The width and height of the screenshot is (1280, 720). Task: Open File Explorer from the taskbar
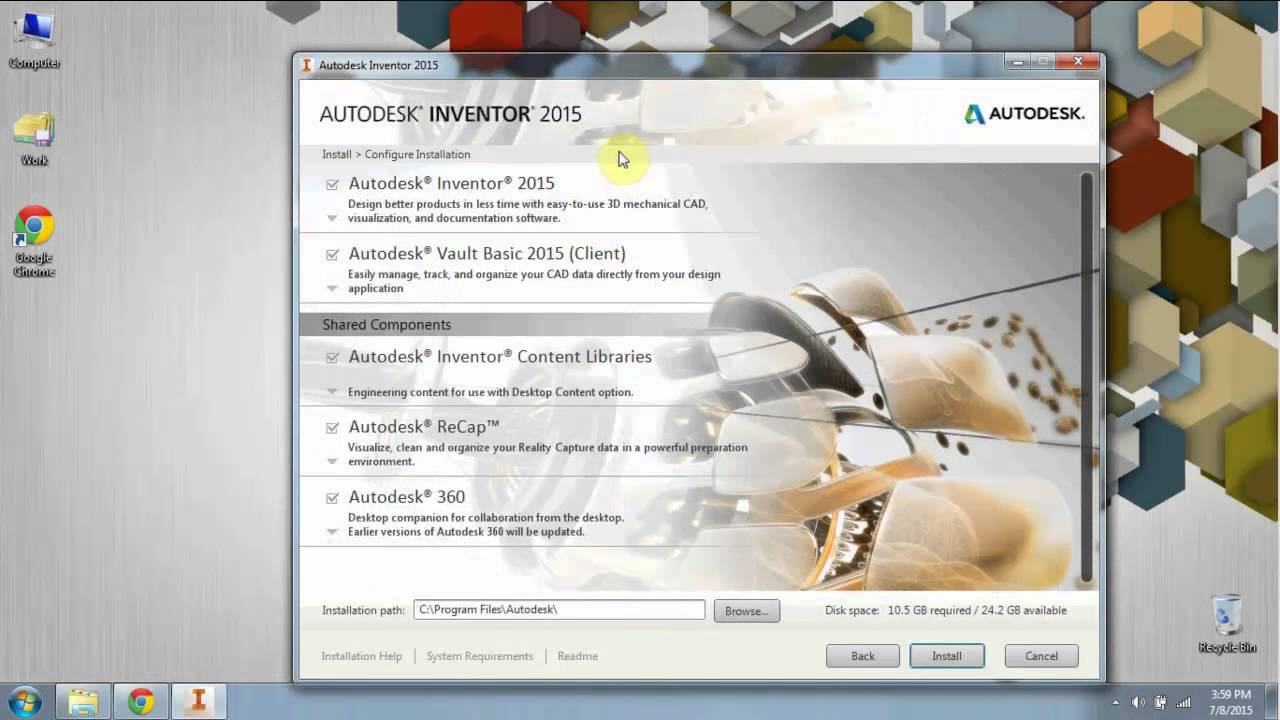83,701
